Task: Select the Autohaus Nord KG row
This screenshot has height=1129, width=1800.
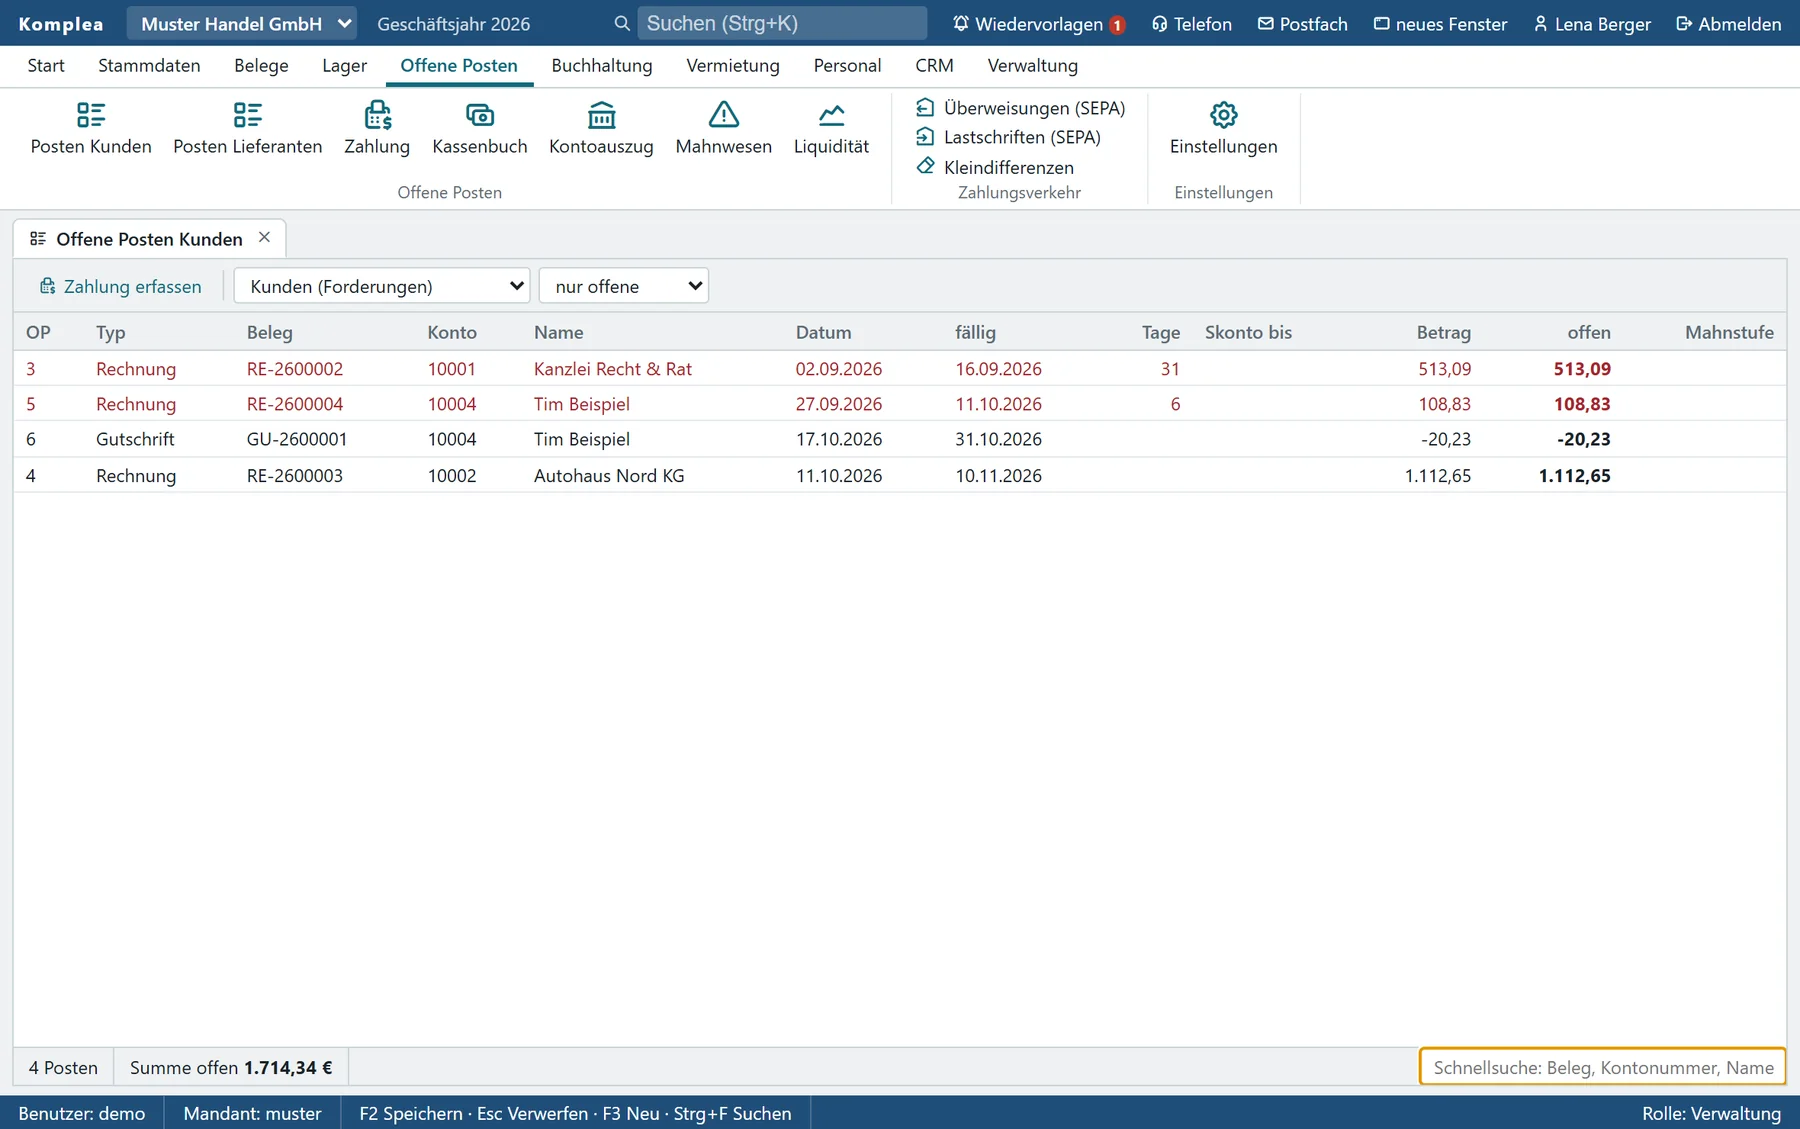Action: tap(900, 475)
